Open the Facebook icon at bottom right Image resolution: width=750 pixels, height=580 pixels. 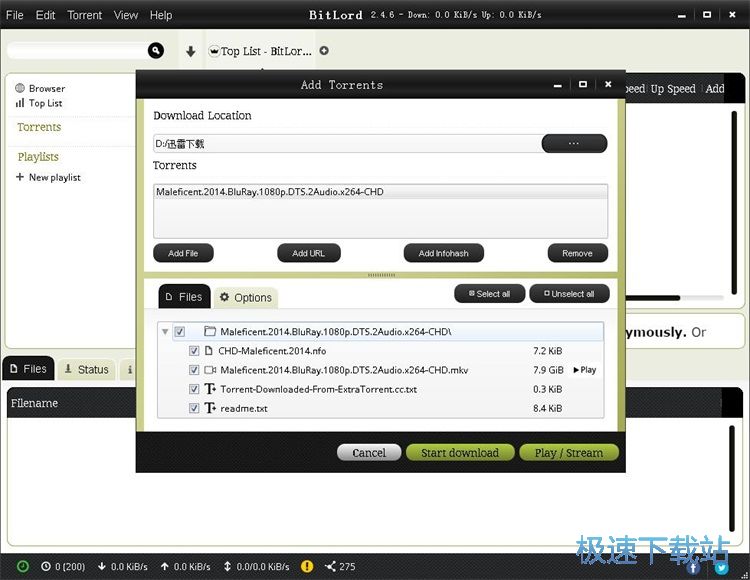693,568
